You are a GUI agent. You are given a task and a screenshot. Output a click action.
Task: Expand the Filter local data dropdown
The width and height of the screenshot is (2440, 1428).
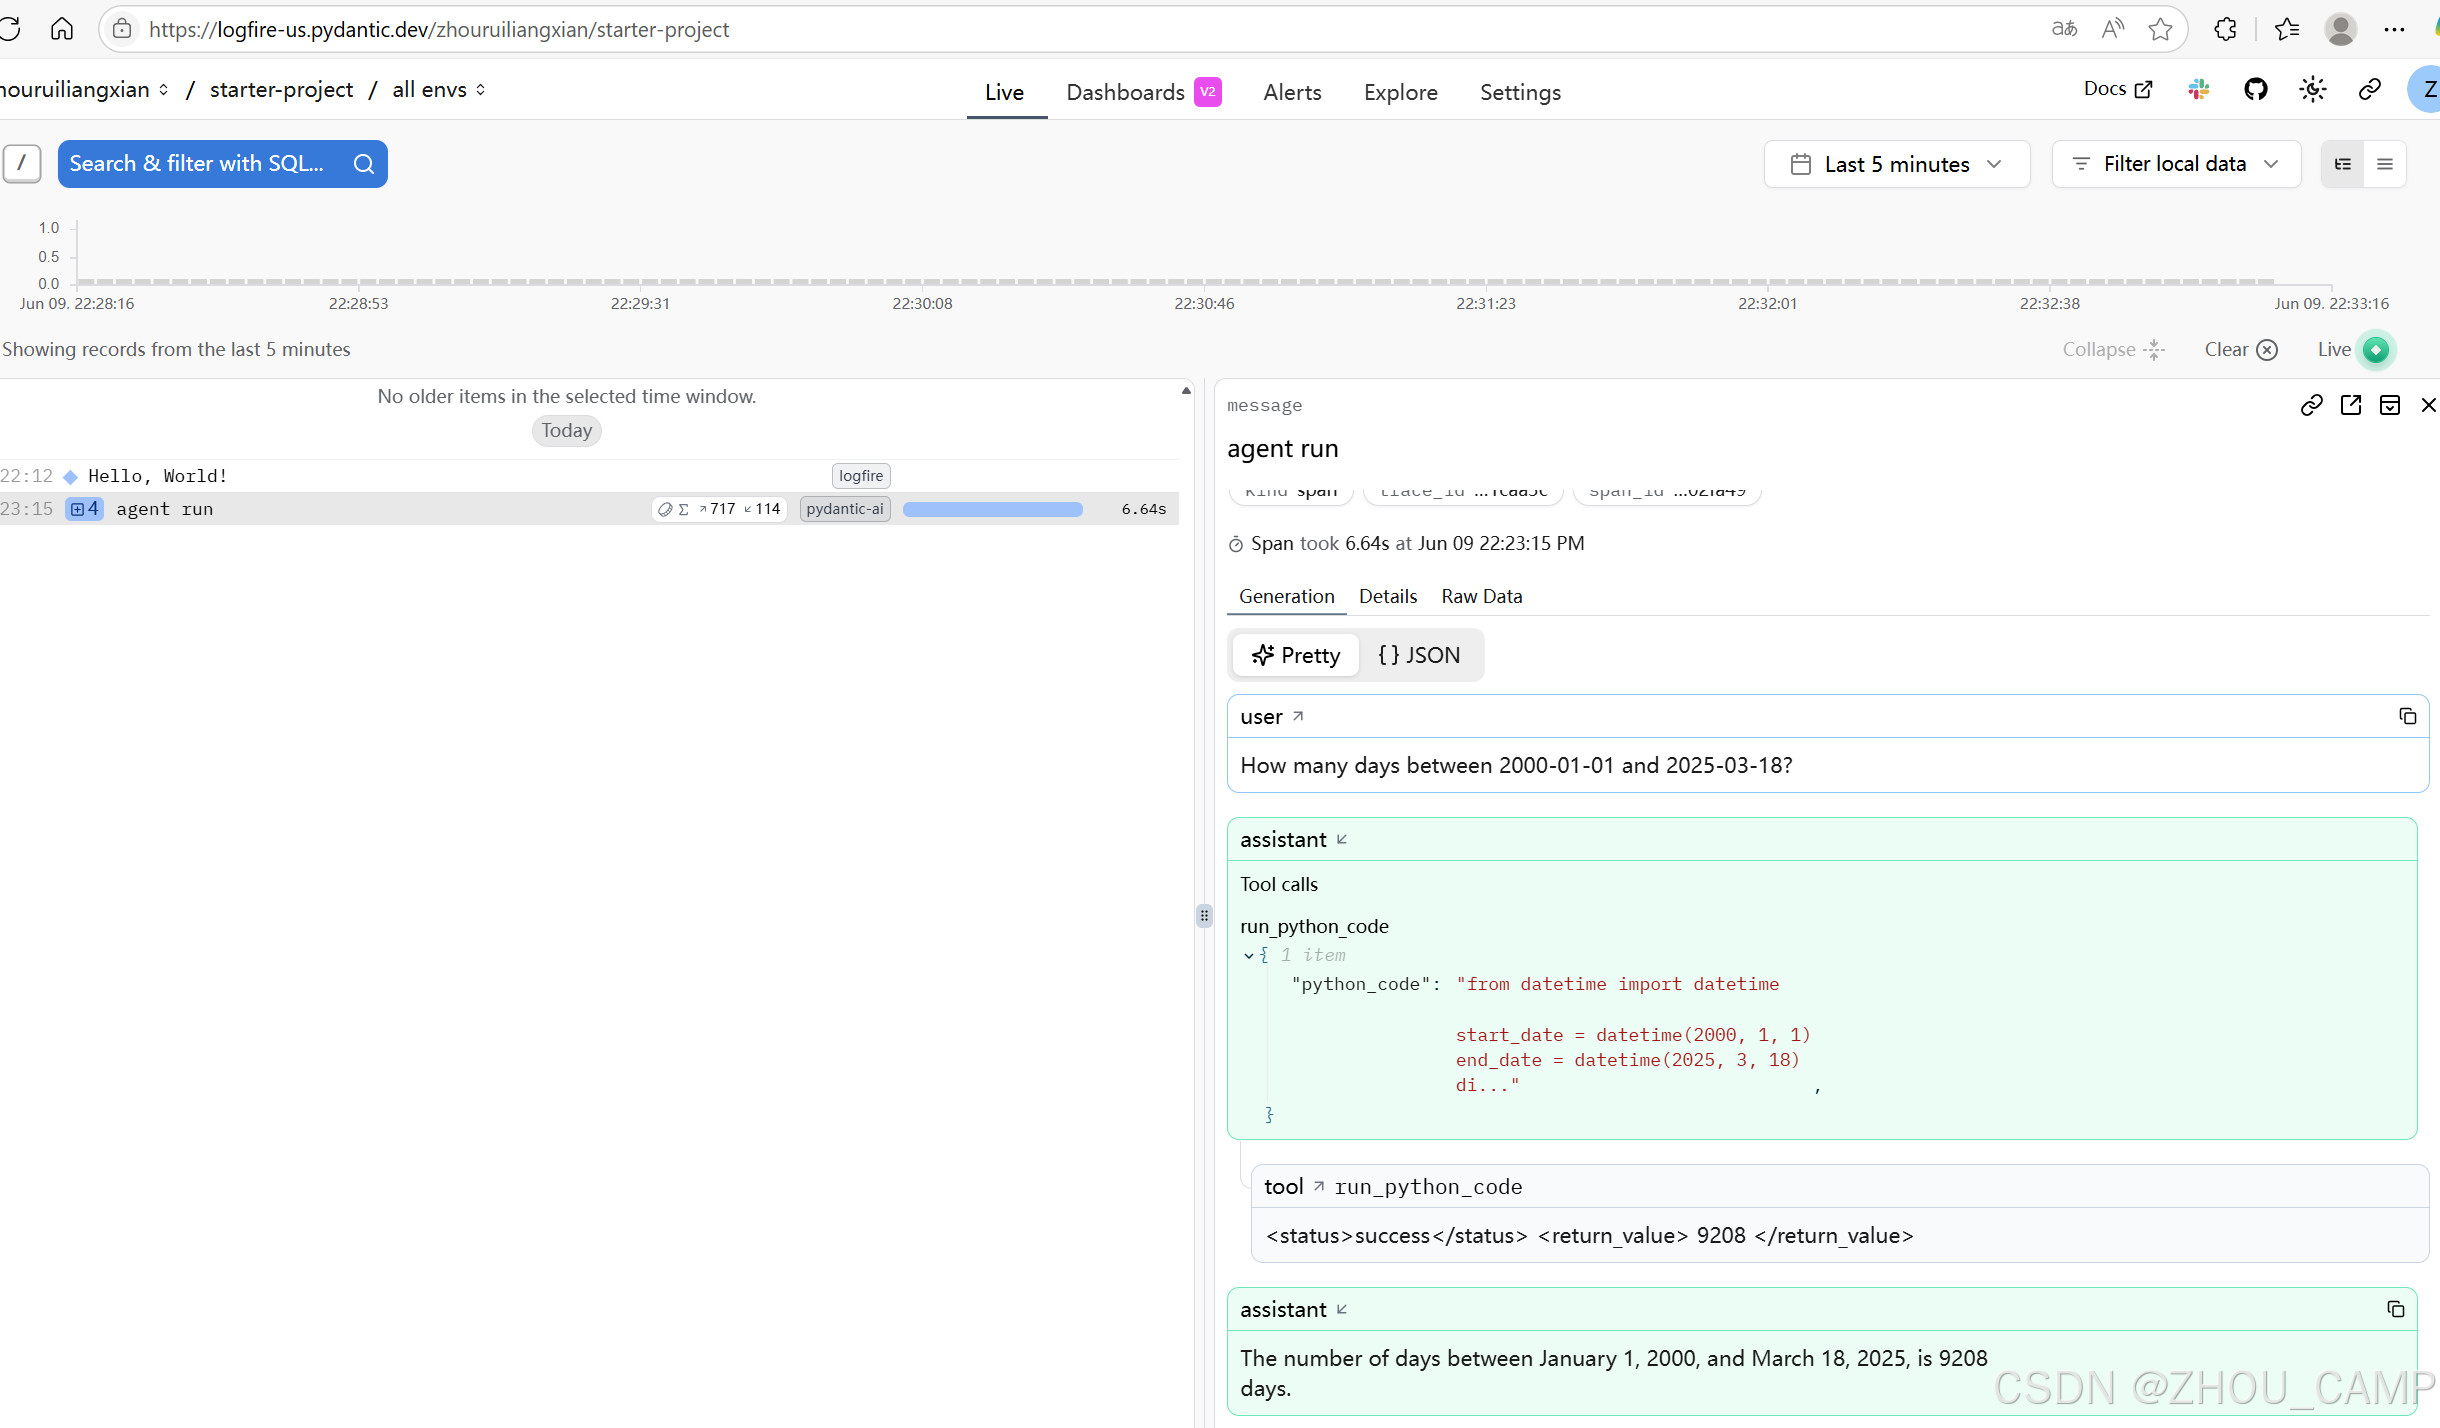click(2175, 164)
